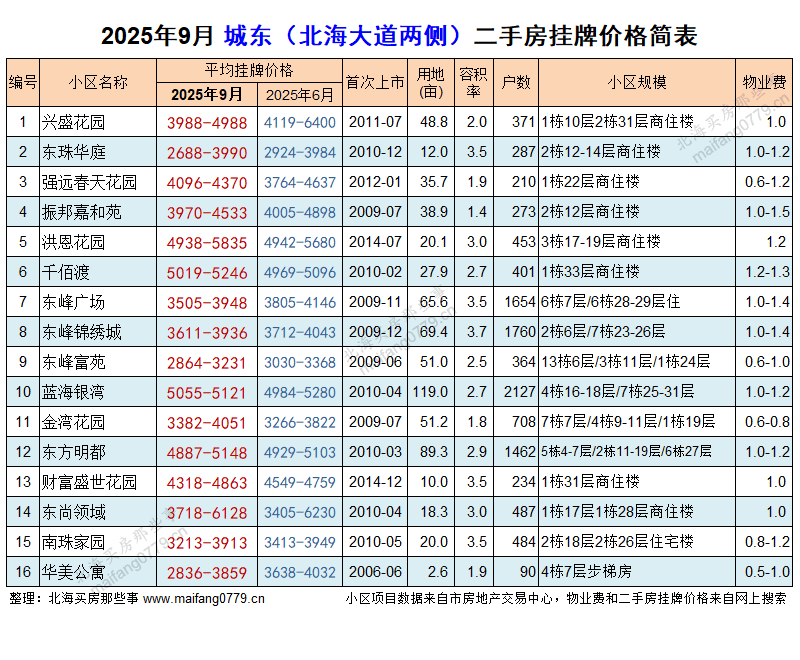Click the floor area ratio 3.7
This screenshot has height=660, width=800.
[x=477, y=332]
